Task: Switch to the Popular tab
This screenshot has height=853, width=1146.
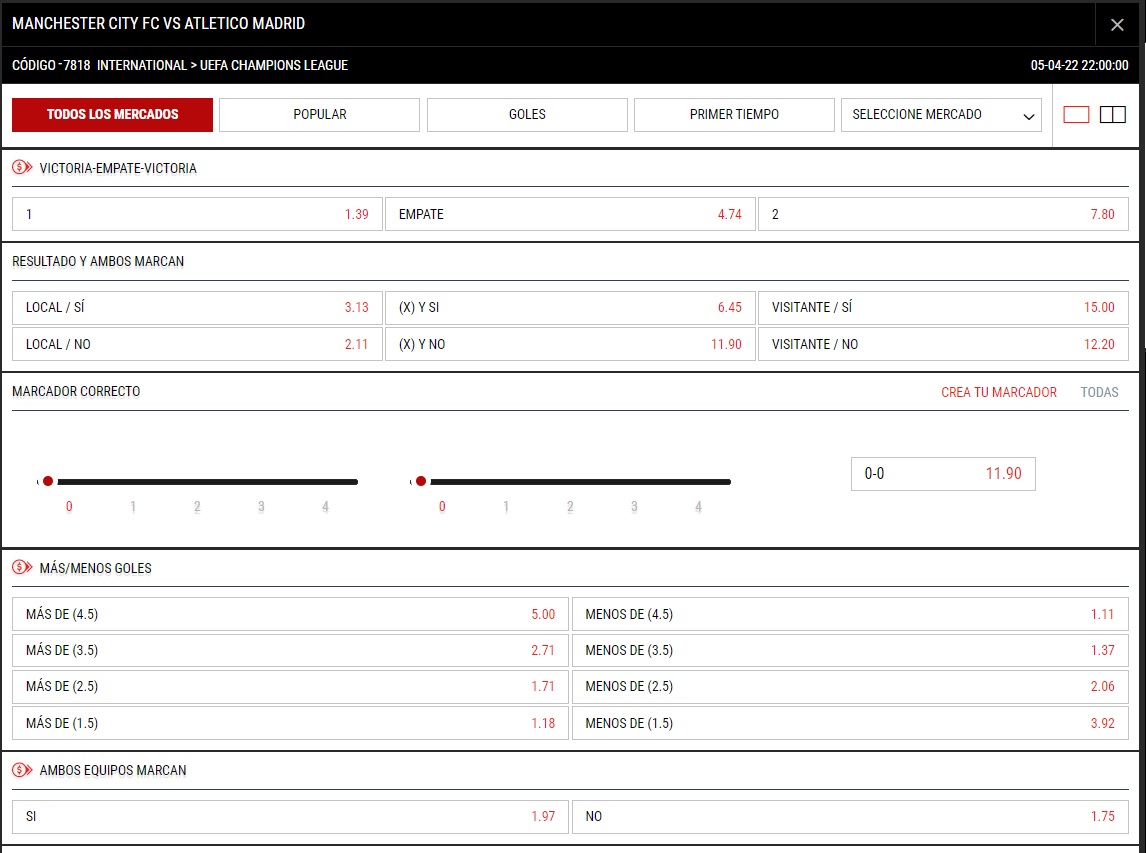Action: click(x=319, y=115)
